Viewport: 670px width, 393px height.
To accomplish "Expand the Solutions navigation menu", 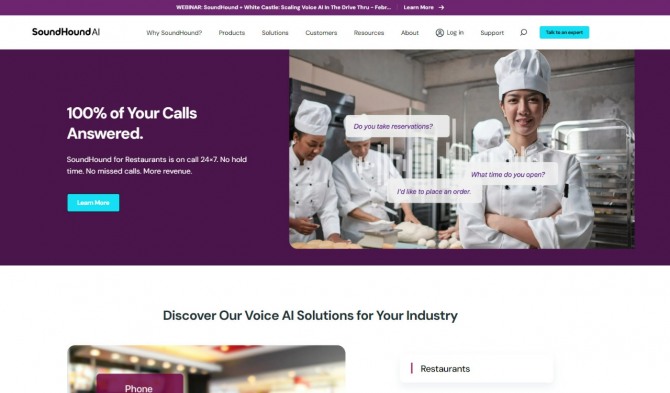I will tap(275, 32).
